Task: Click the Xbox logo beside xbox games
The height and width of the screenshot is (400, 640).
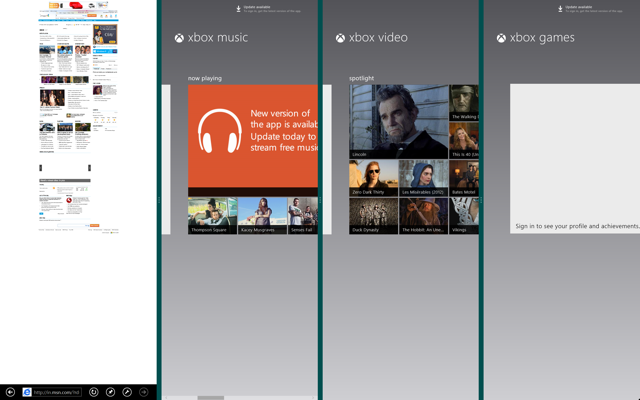Action: pos(501,38)
